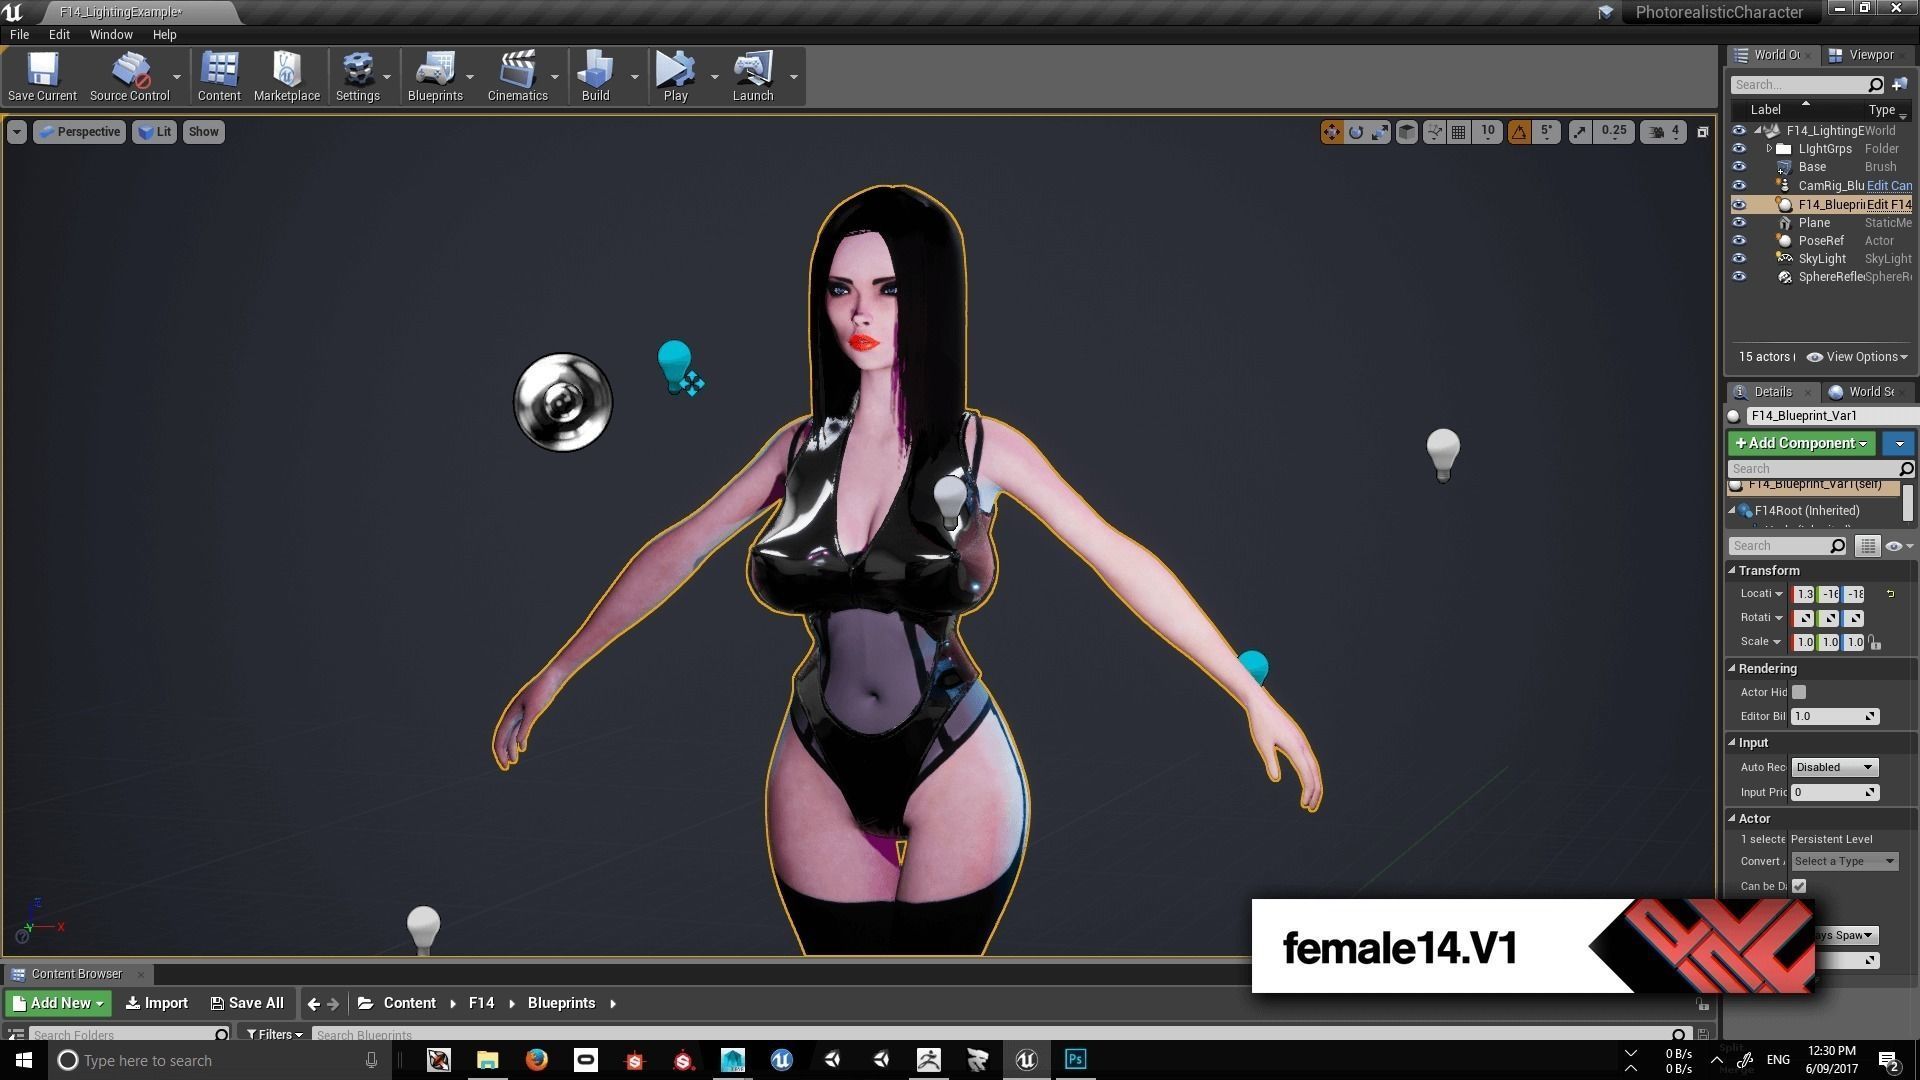The height and width of the screenshot is (1080, 1920).
Task: Click the Add Component button
Action: point(1802,443)
